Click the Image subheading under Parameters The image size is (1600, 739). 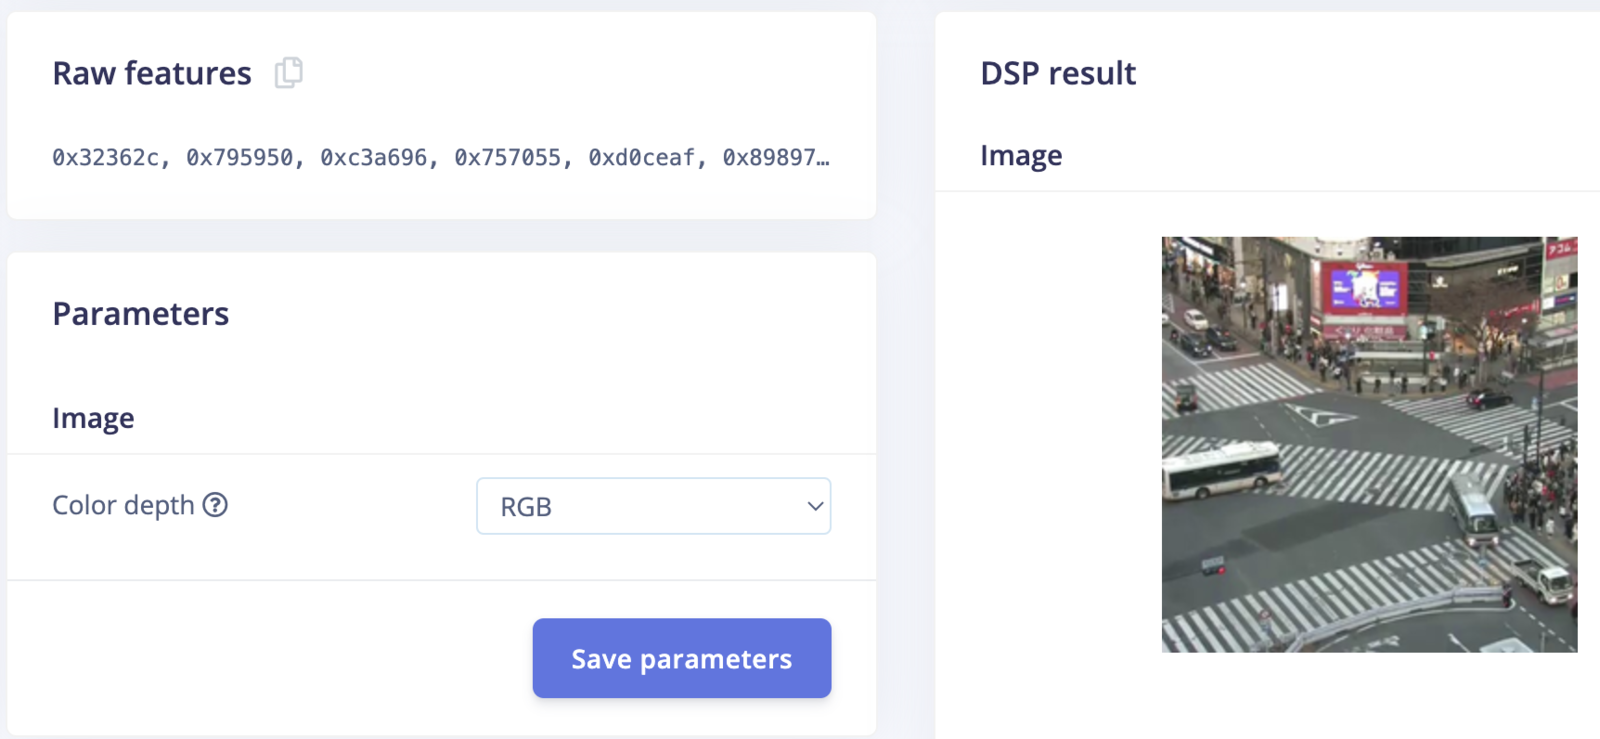[x=93, y=418]
